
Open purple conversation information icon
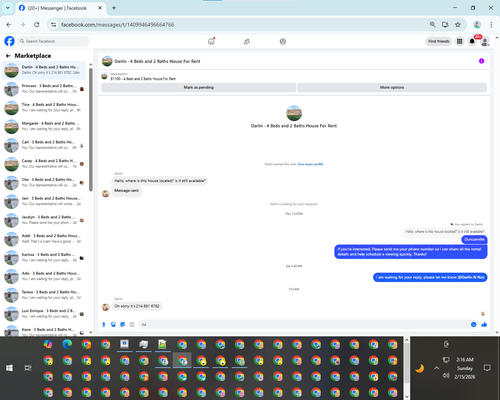coord(481,61)
